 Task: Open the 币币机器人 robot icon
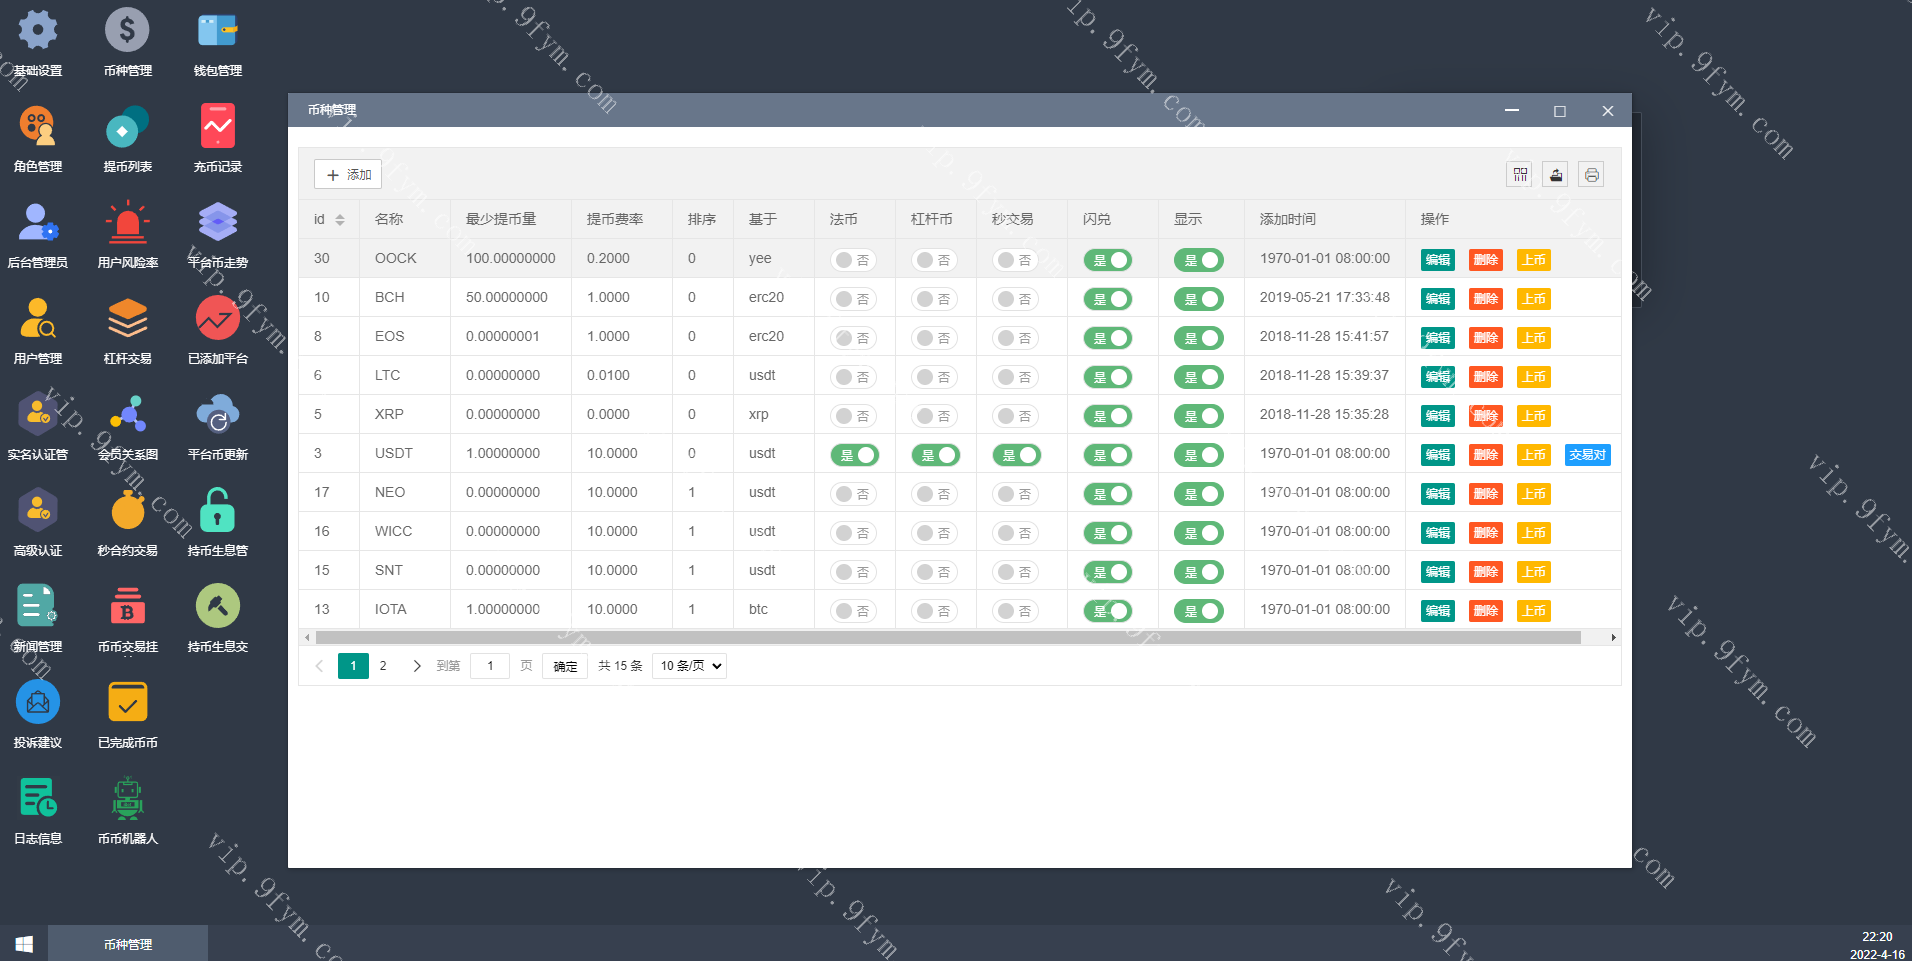(x=127, y=800)
